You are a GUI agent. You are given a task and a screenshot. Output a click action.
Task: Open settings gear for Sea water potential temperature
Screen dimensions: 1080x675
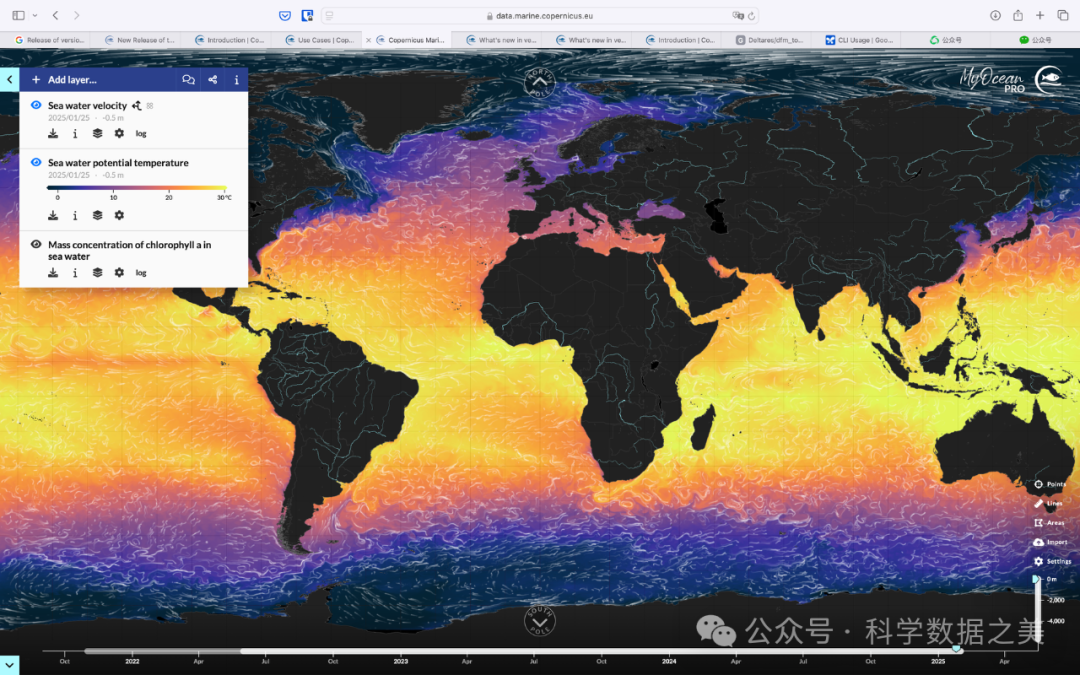(x=119, y=215)
